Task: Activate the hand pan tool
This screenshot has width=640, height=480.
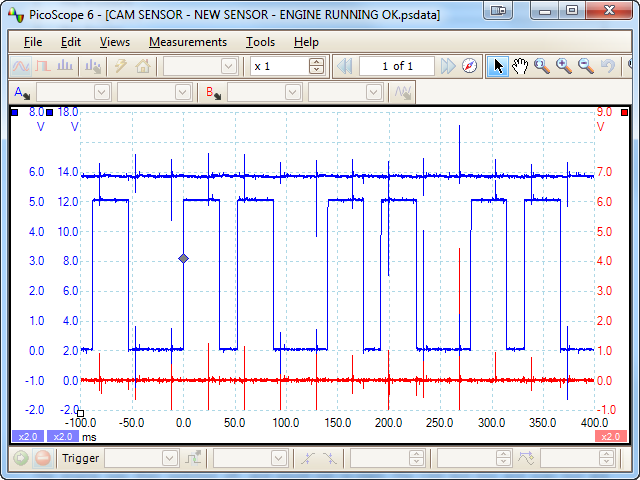Action: tap(520, 66)
